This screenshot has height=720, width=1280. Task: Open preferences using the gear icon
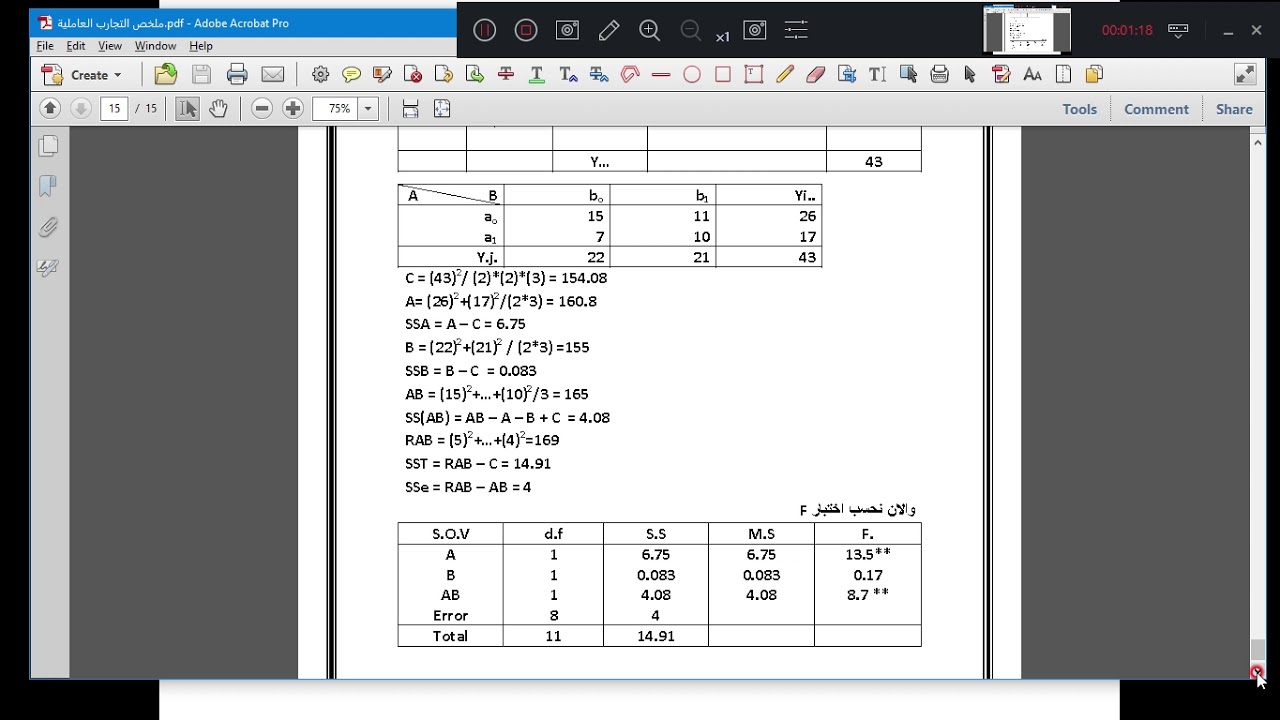pyautogui.click(x=320, y=74)
